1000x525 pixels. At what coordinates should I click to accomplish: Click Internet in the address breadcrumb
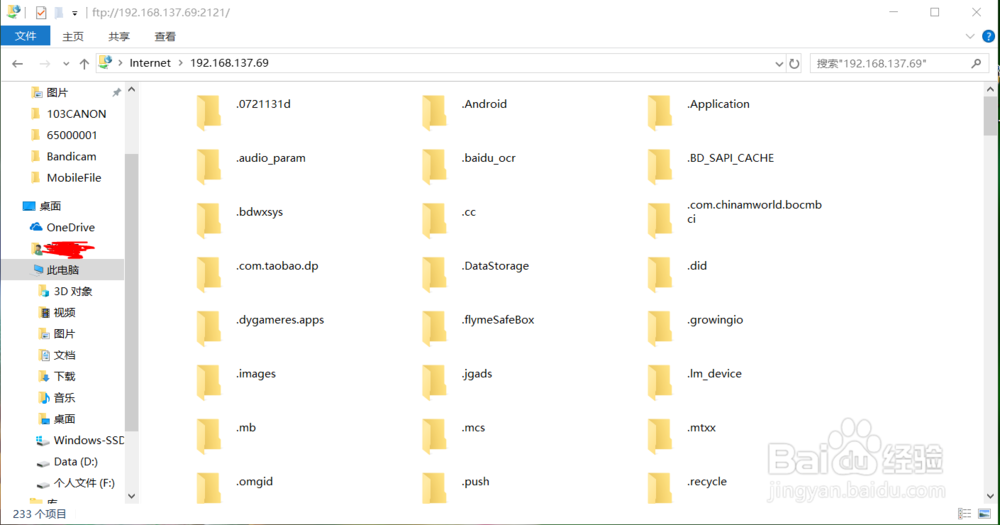[150, 63]
